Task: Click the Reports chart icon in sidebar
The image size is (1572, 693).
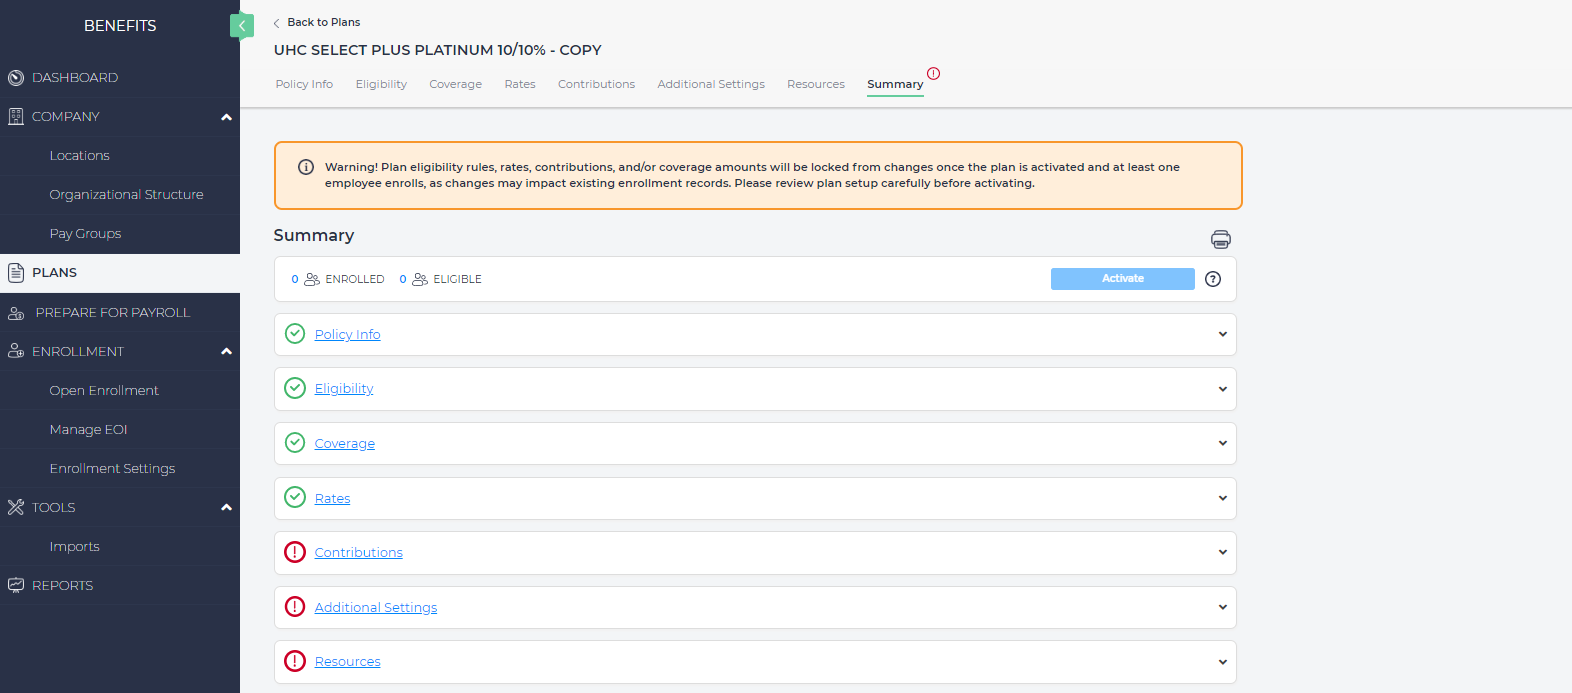Action: coord(16,586)
